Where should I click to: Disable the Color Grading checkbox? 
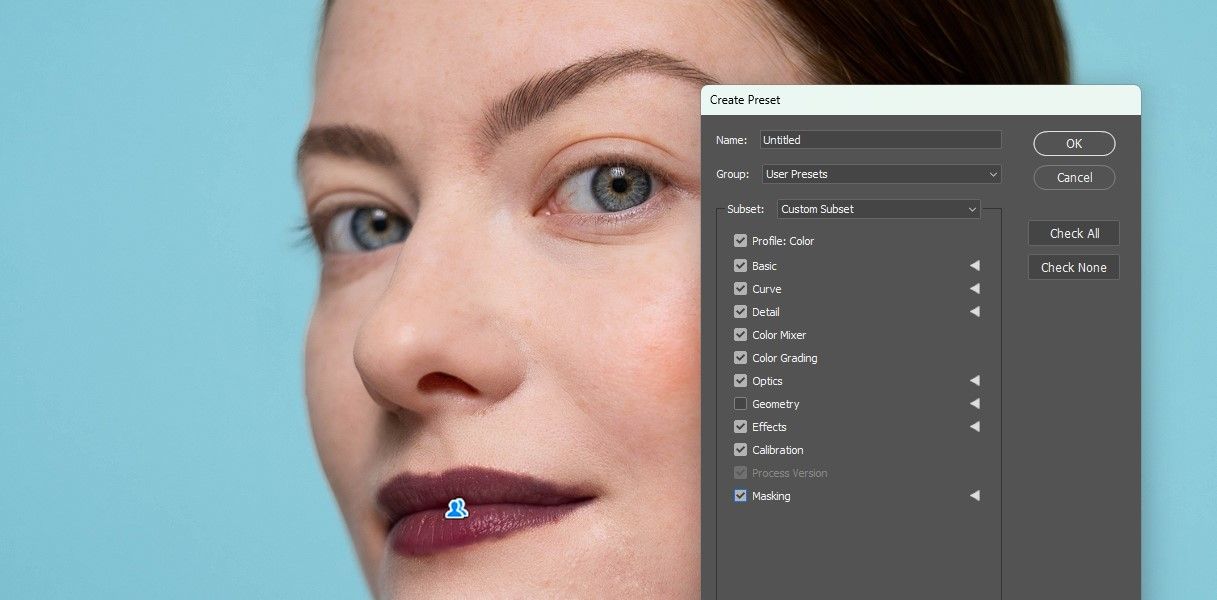coord(740,358)
